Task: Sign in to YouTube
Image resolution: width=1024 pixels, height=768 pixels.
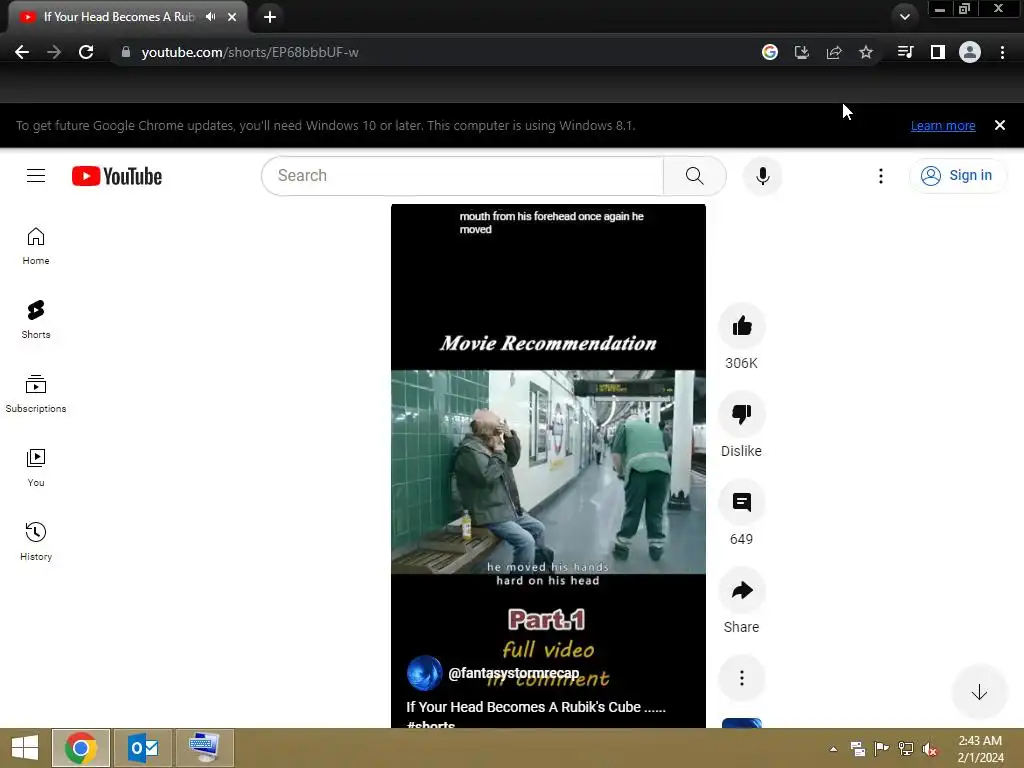Action: click(957, 176)
